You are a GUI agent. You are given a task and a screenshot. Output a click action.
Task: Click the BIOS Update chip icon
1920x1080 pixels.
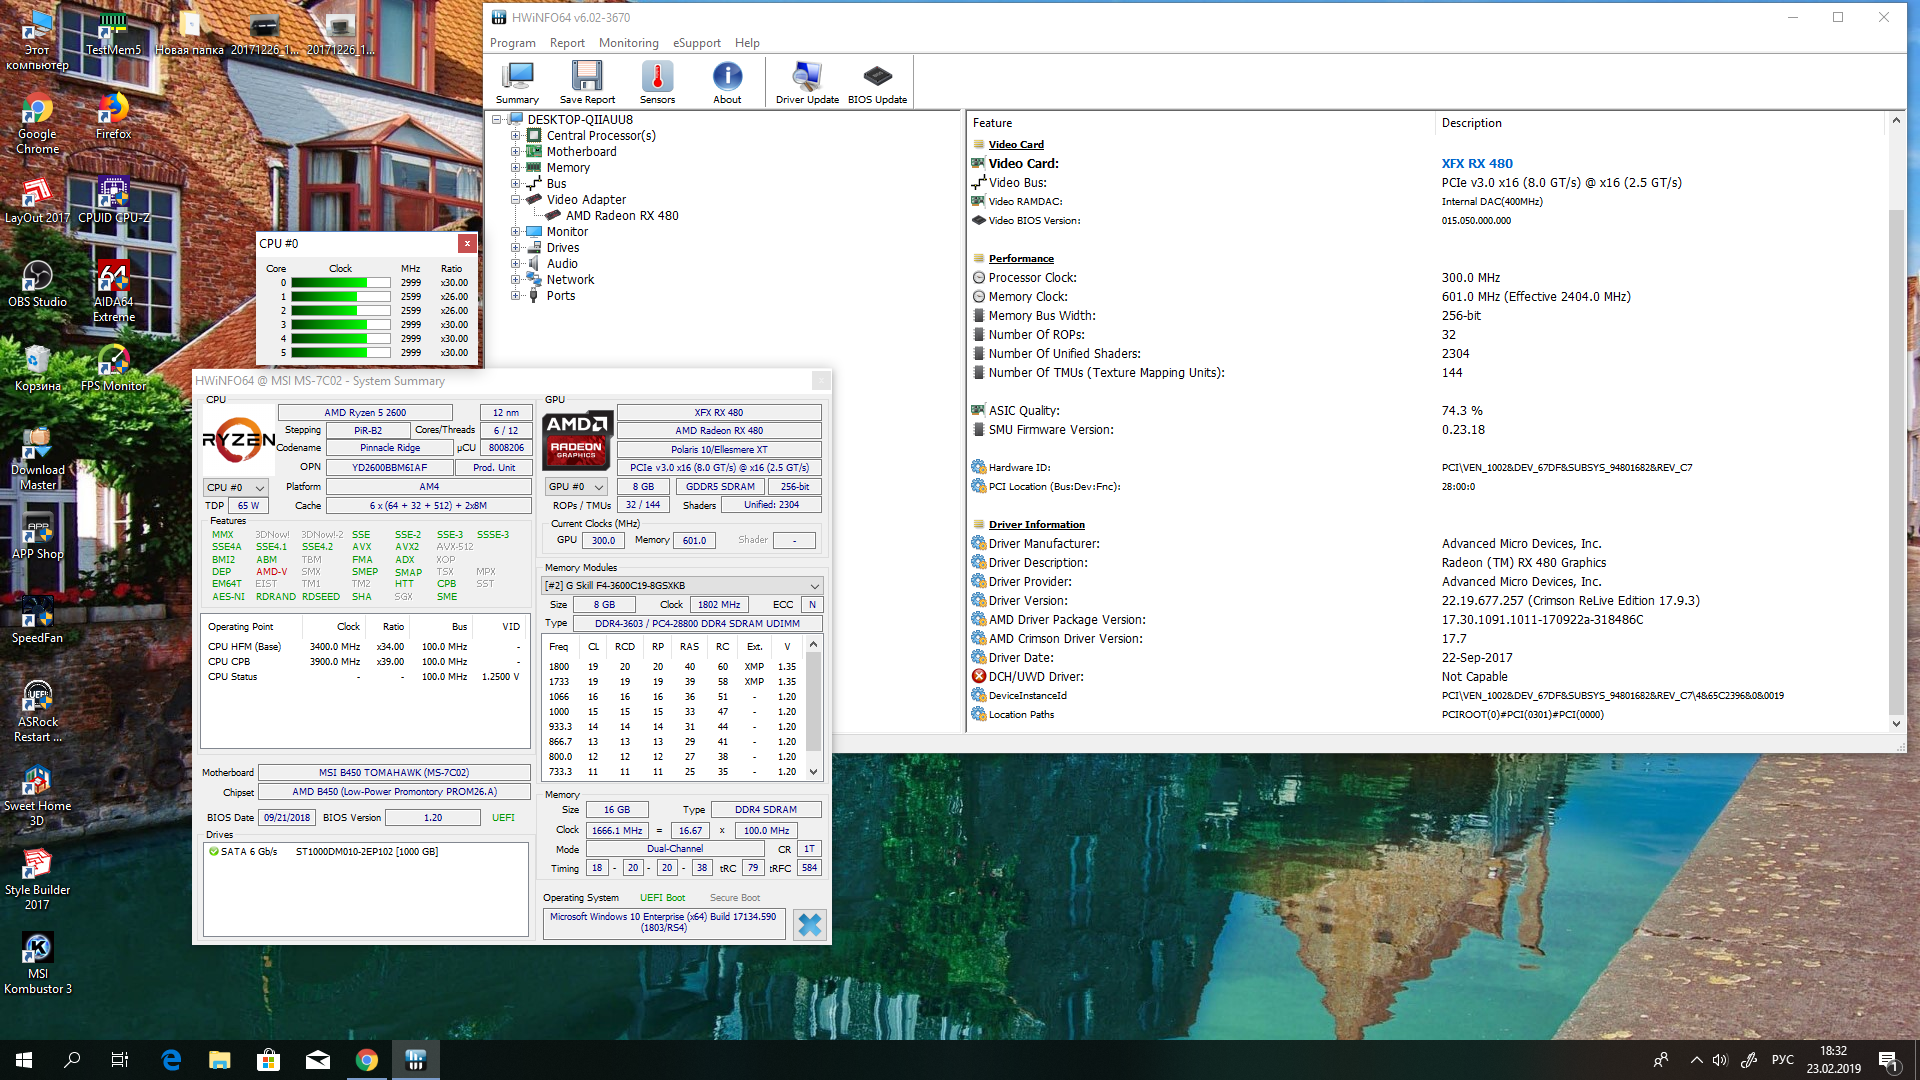877,81
